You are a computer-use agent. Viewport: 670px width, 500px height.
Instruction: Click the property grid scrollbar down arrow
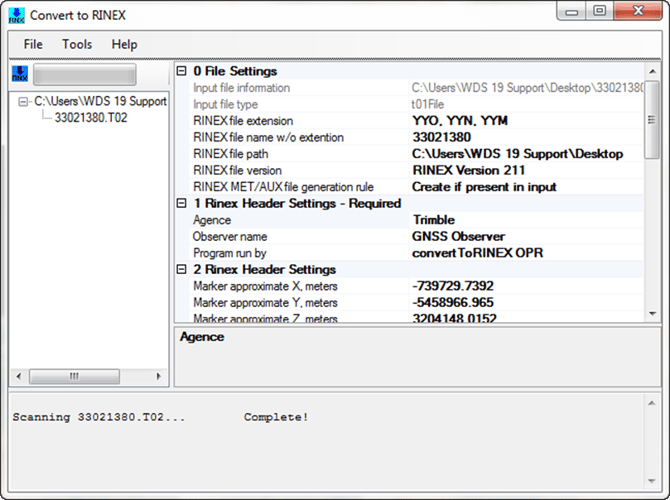653,315
